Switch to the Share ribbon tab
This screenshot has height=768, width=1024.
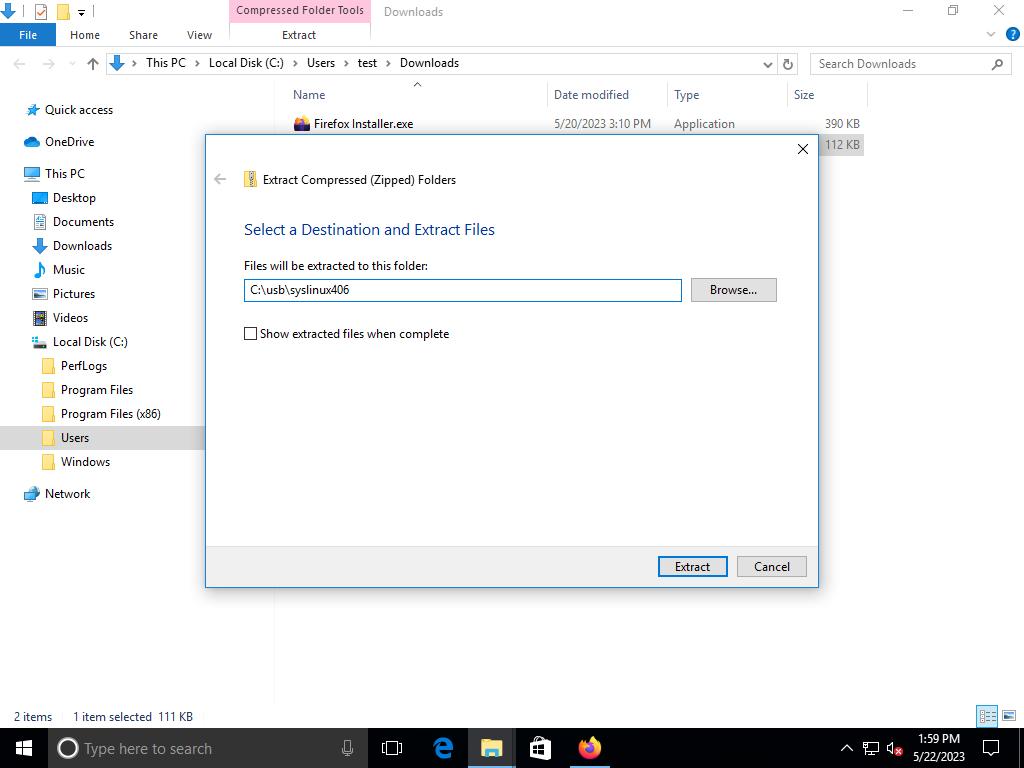point(143,35)
